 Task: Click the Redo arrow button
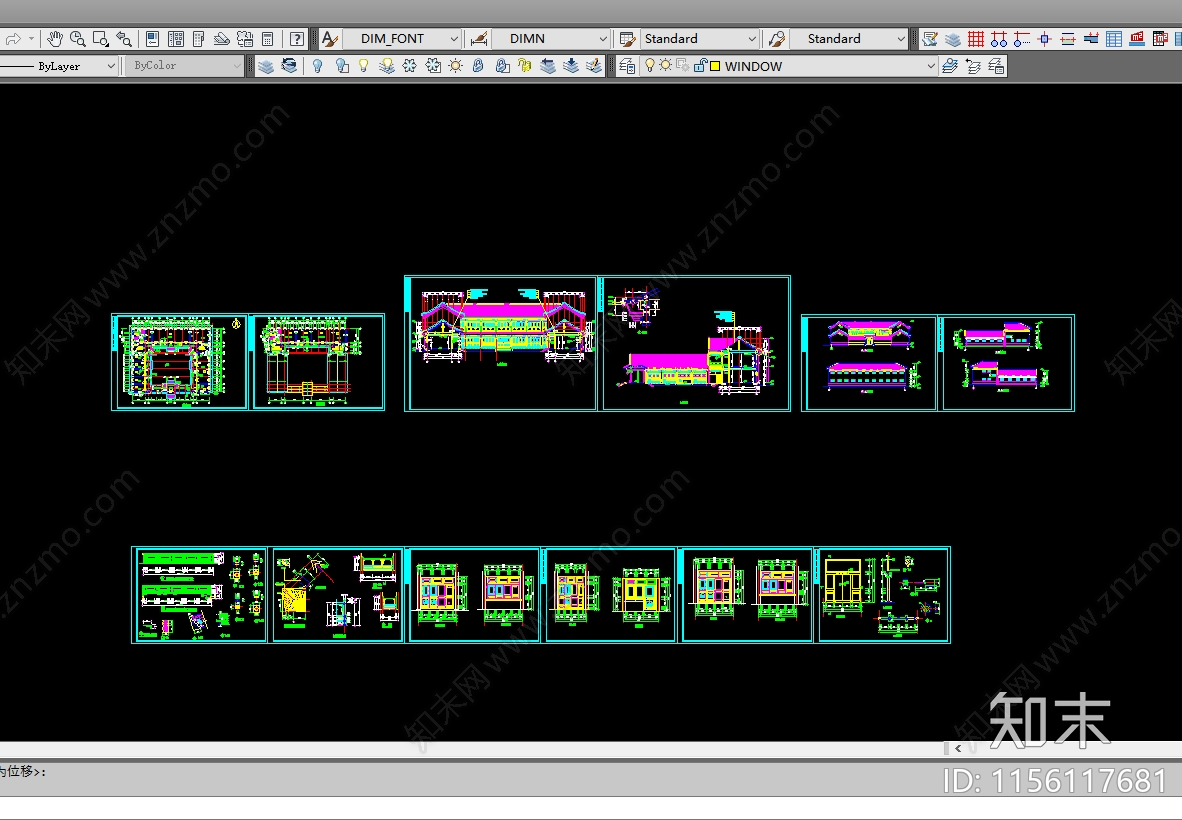(12, 38)
